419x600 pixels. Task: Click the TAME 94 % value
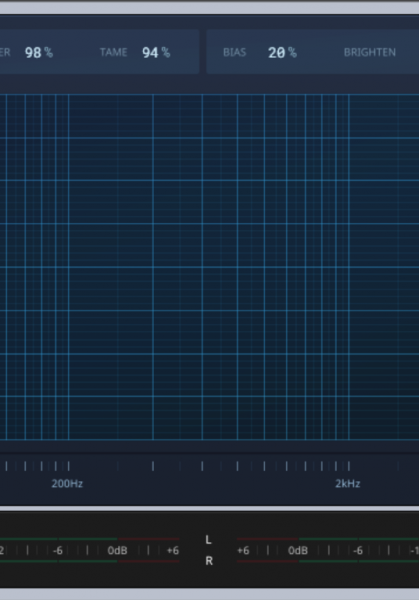tap(156, 52)
